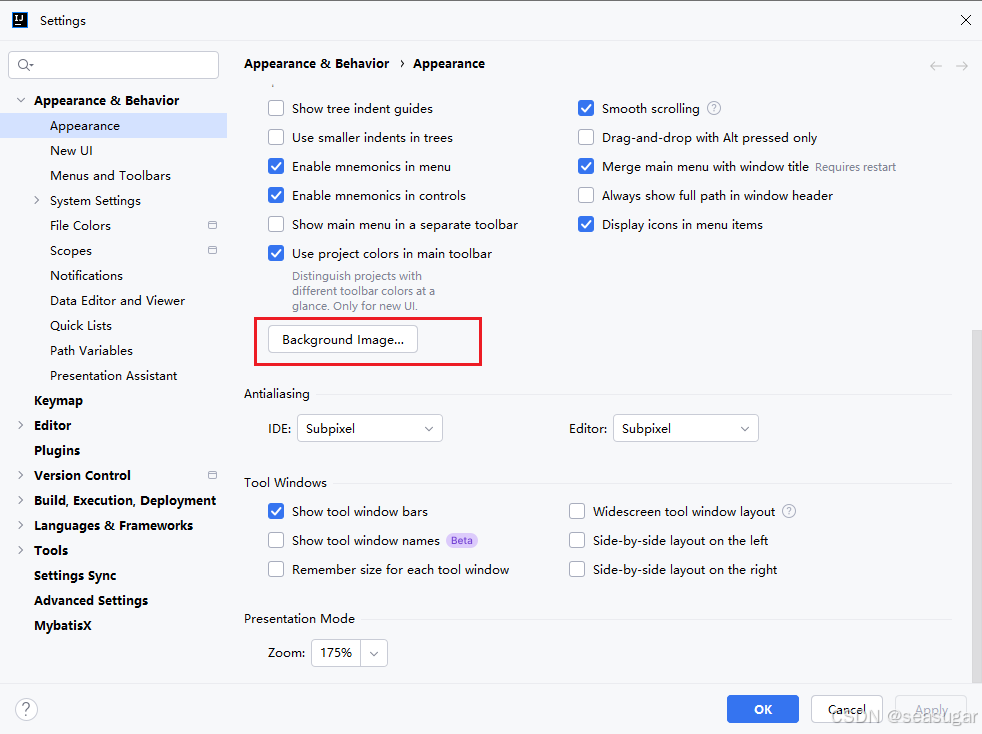
Task: Enable Widescreen tool window layout
Action: point(577,511)
